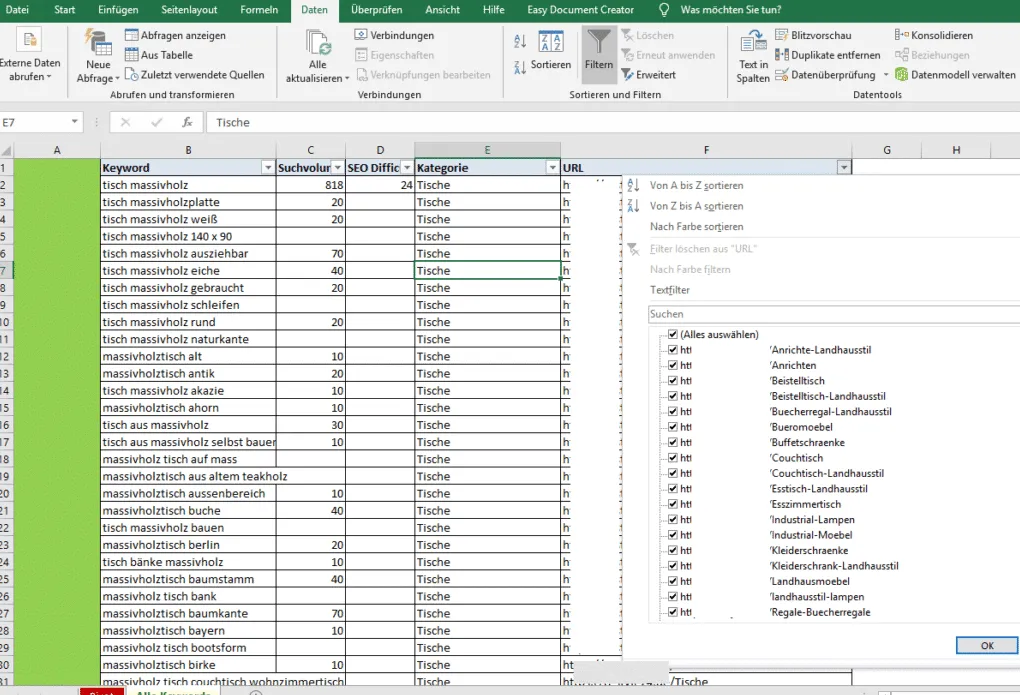The height and width of the screenshot is (695, 1020).
Task: Click the formula bar showing Tische
Action: coord(611,122)
